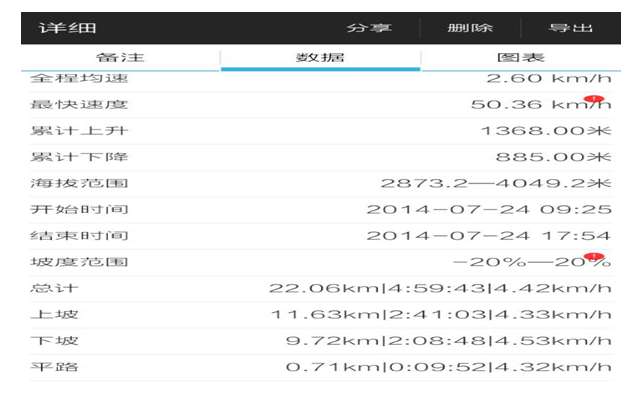Screen dimensions: 634x393
Task: Tap the 下坡 downhill statistics row
Action: pos(321,341)
